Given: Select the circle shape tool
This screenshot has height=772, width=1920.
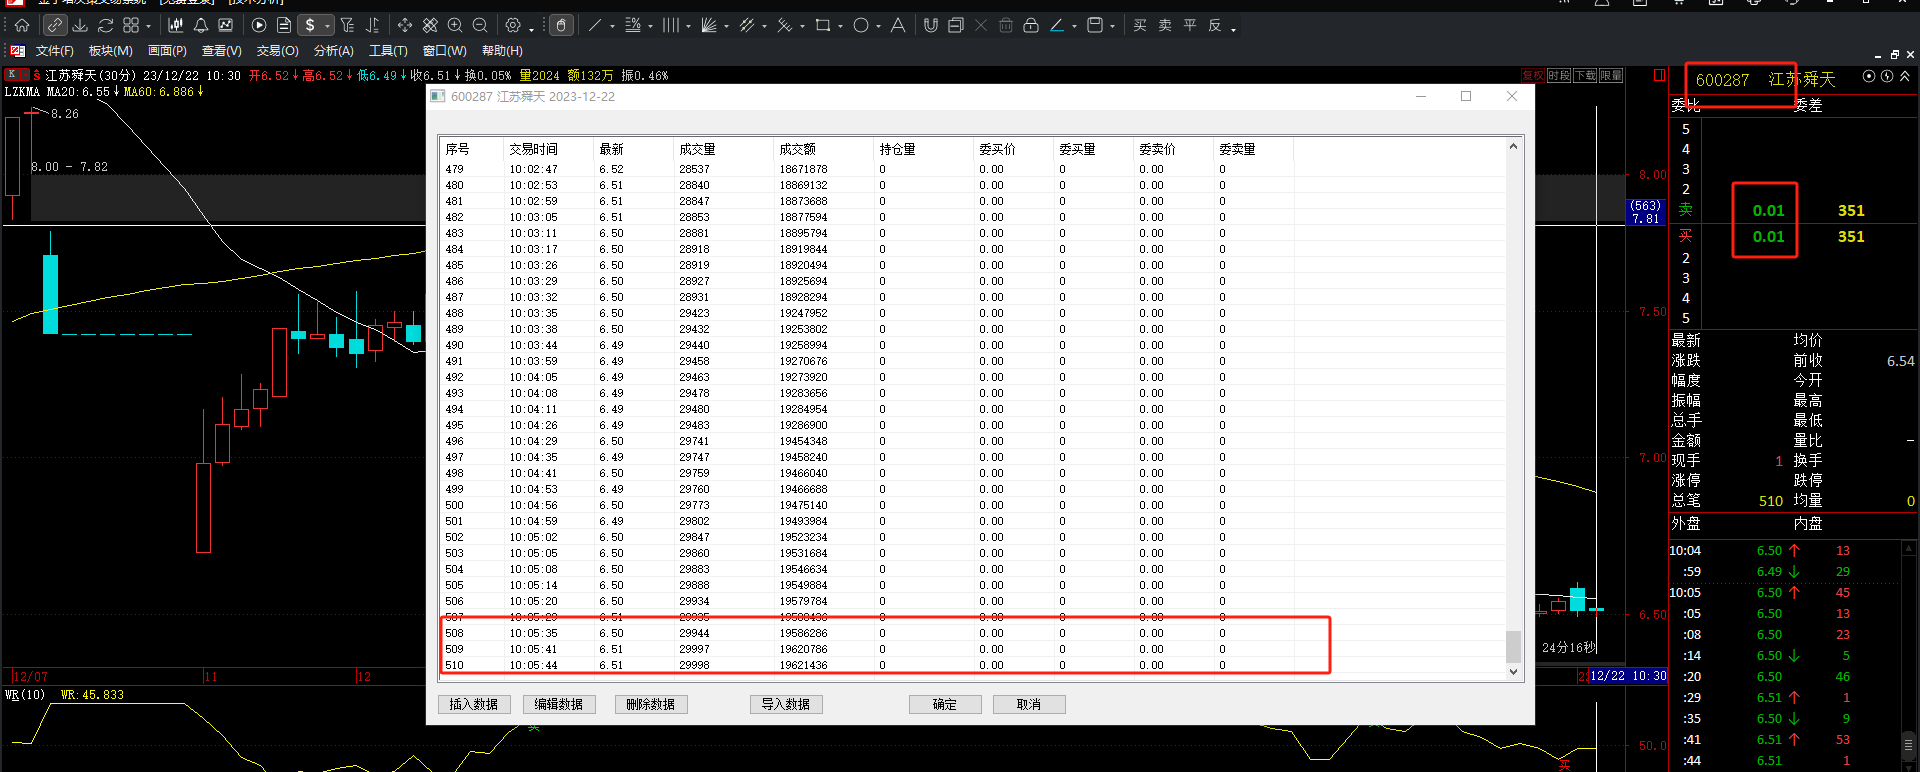Looking at the screenshot, I should click(861, 25).
